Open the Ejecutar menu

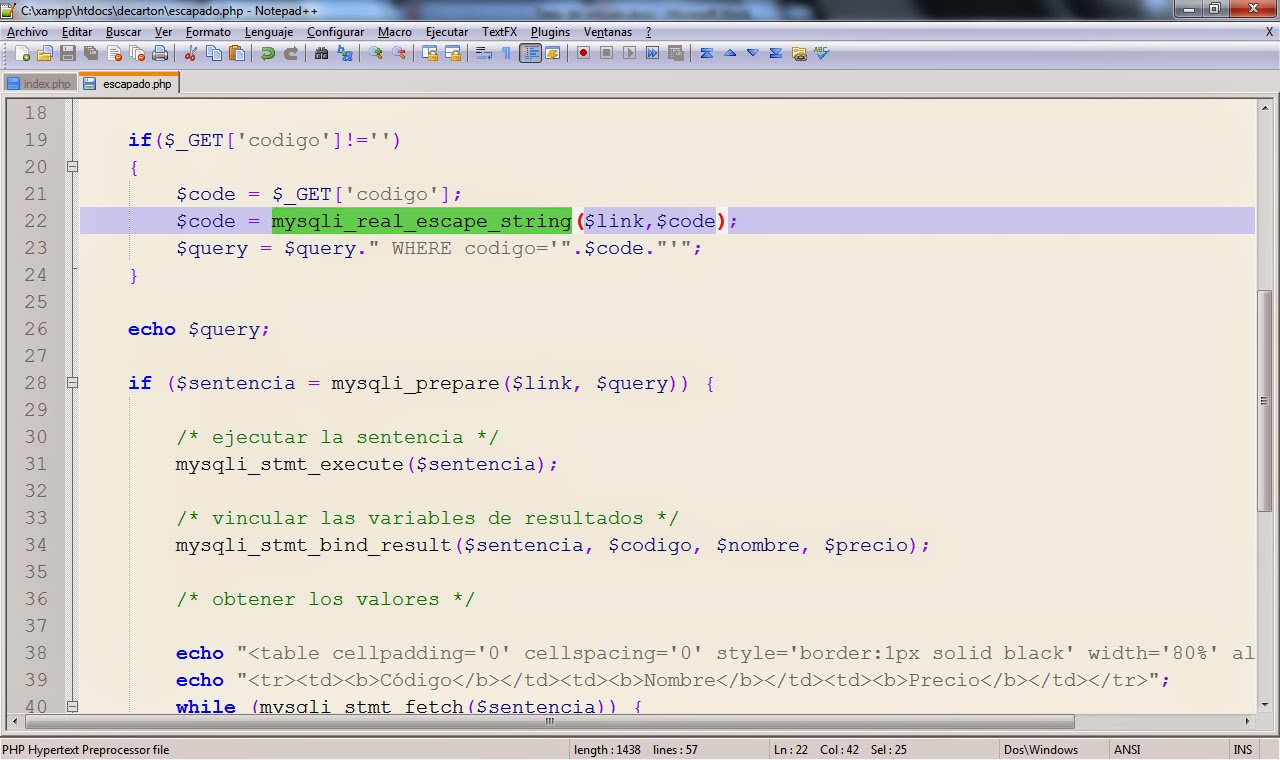[x=446, y=31]
